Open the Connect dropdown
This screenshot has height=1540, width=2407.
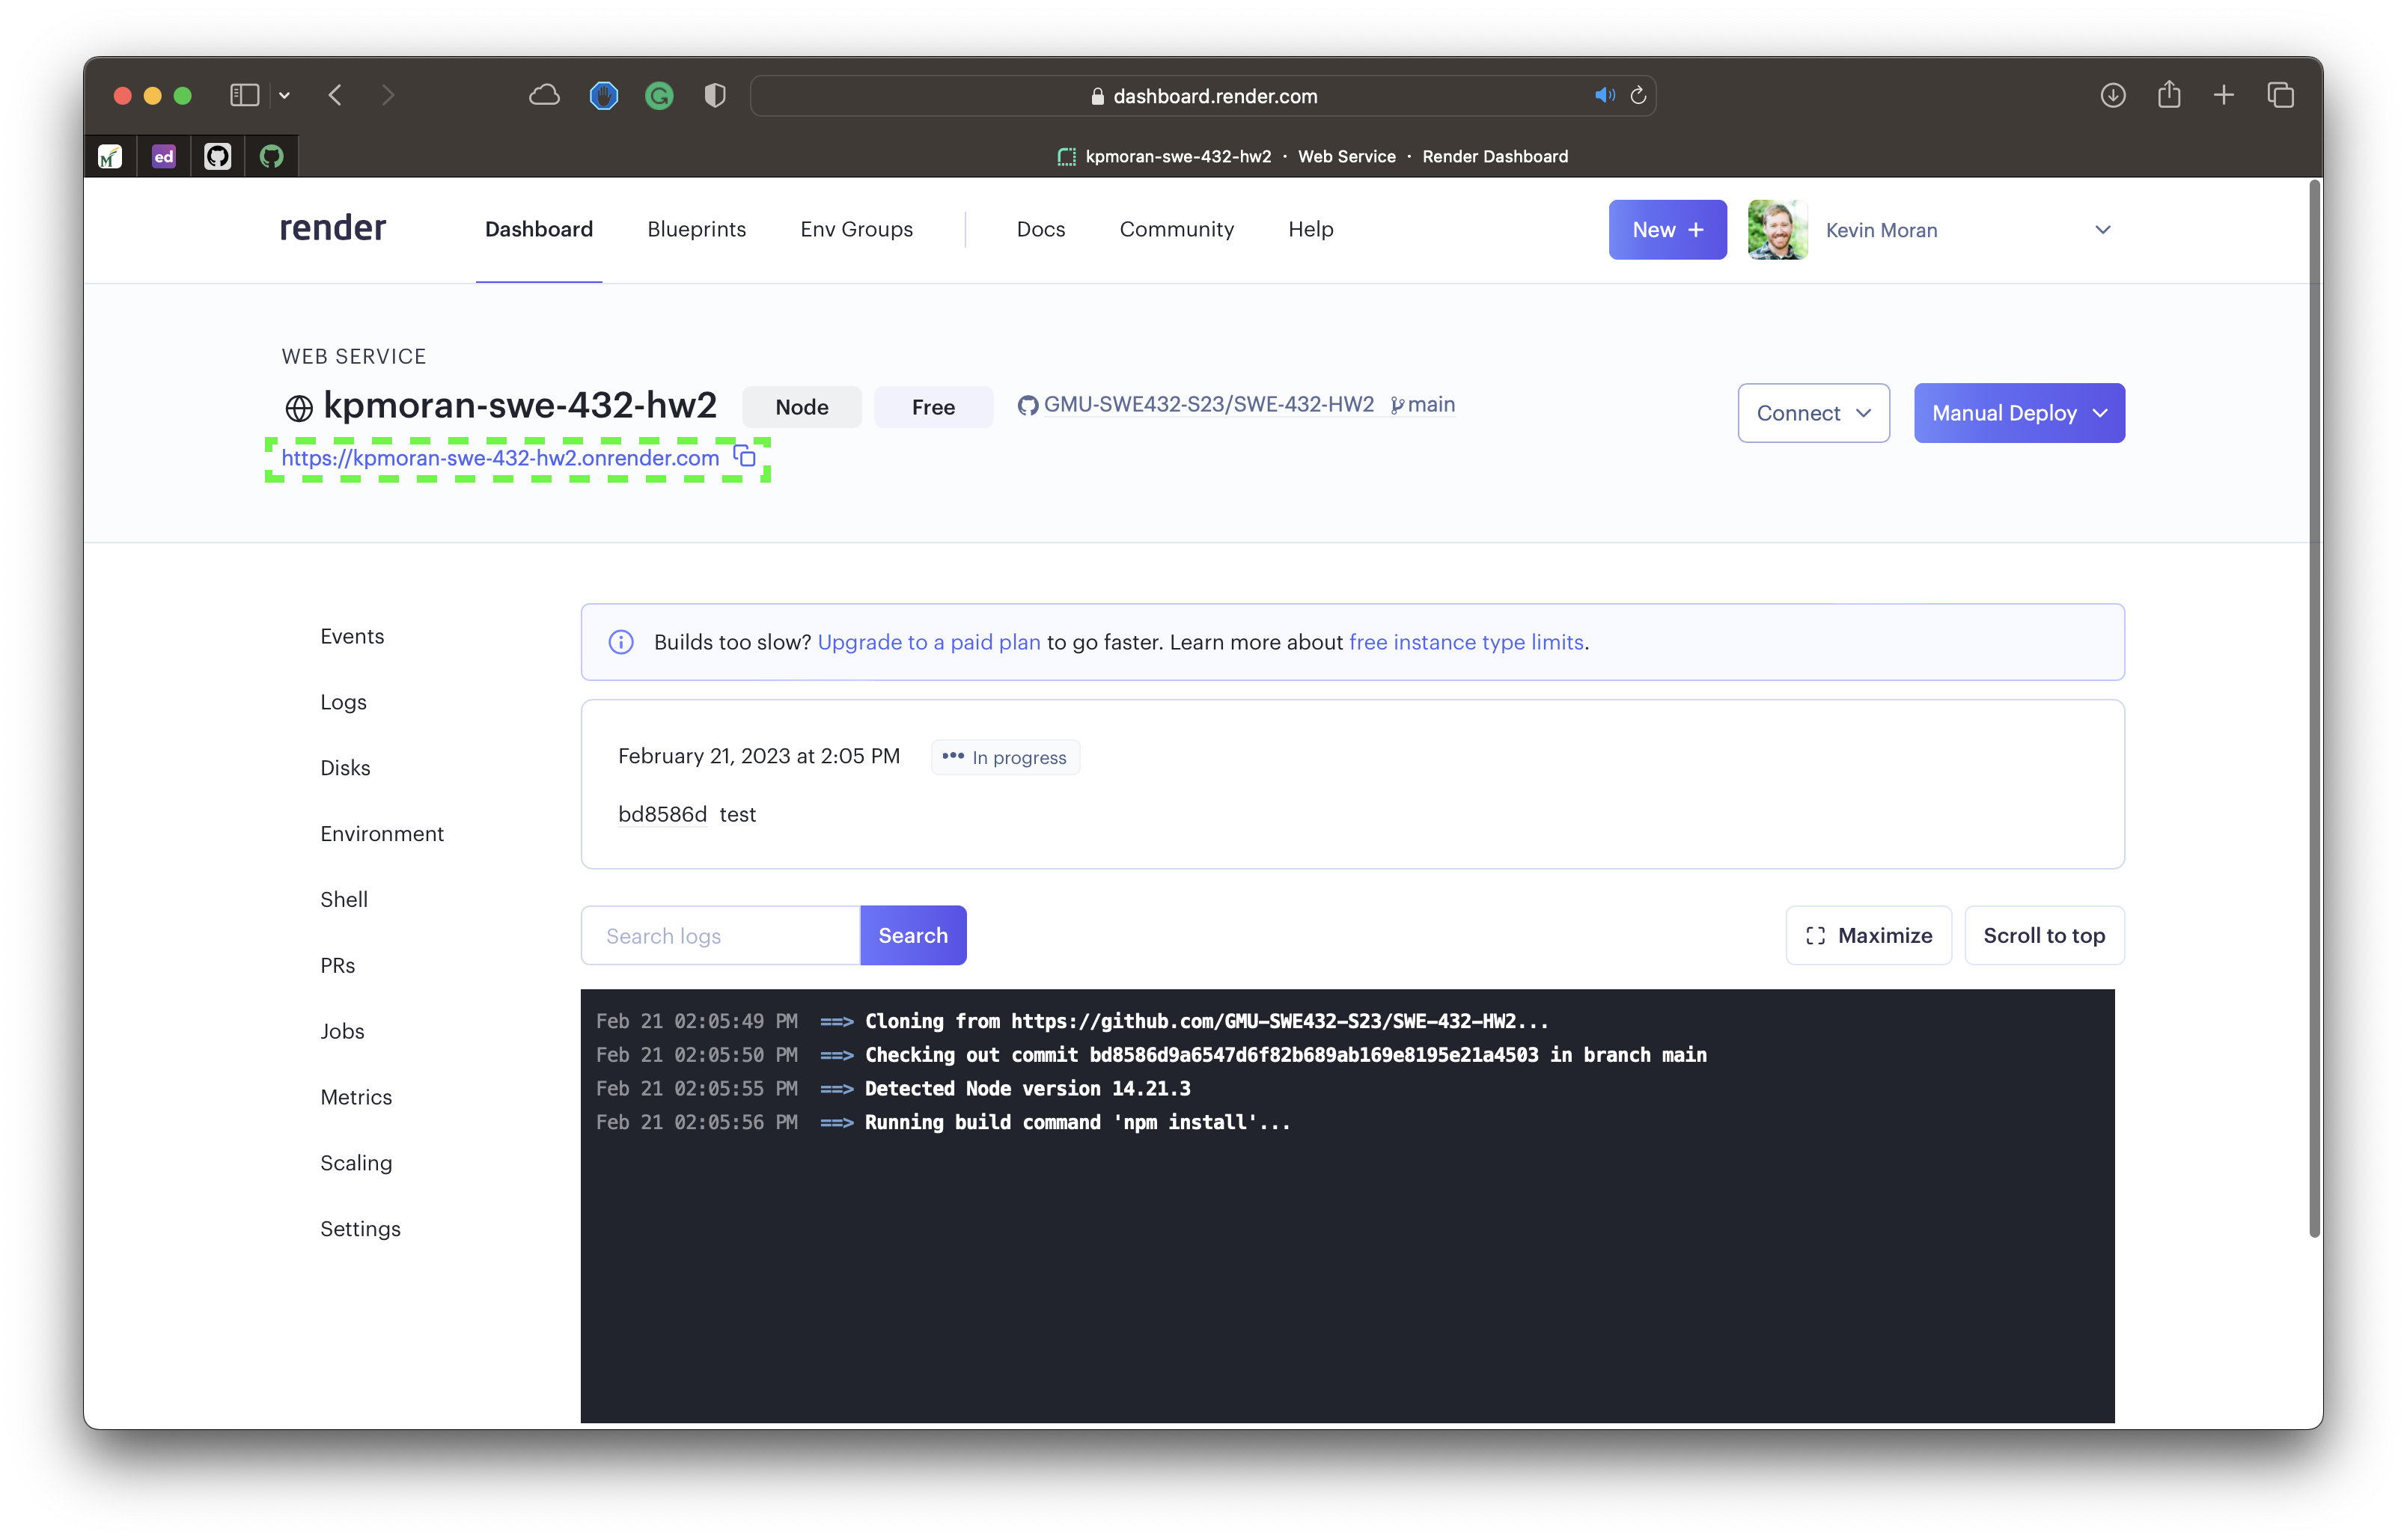pyautogui.click(x=1813, y=413)
